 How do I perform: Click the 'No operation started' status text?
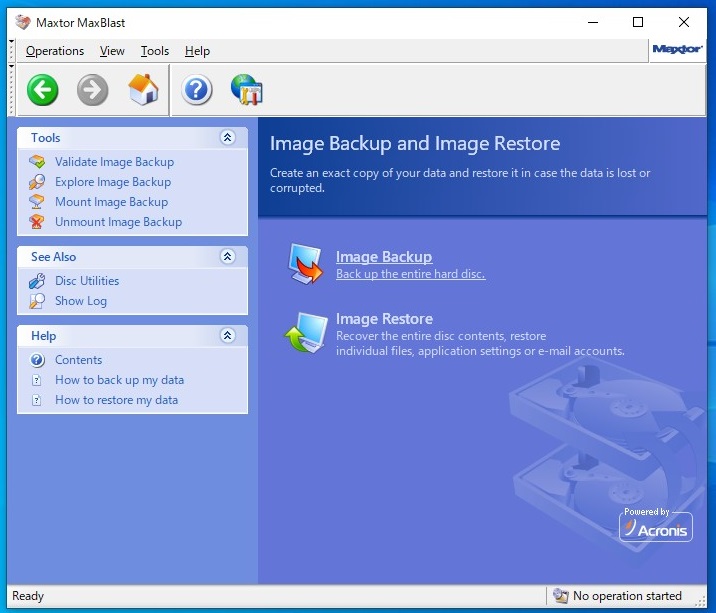627,596
